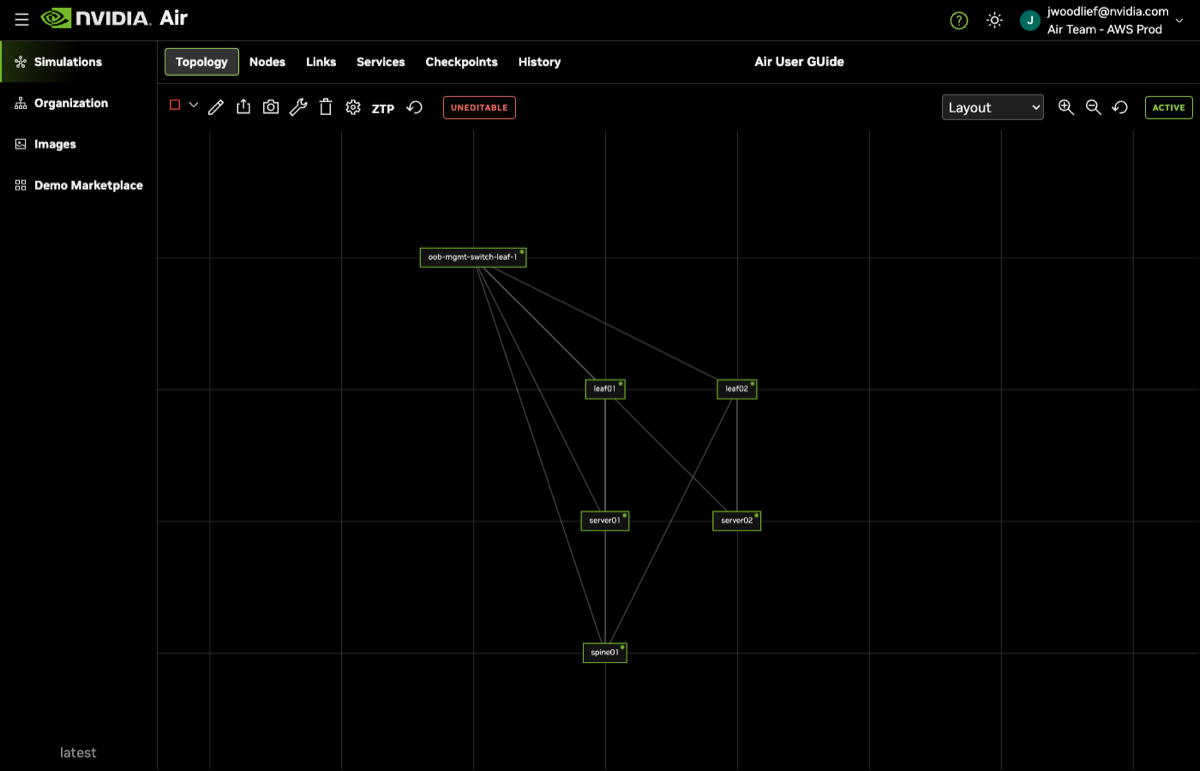The height and width of the screenshot is (771, 1200).
Task: Open the wrench tools icon
Action: tap(298, 107)
